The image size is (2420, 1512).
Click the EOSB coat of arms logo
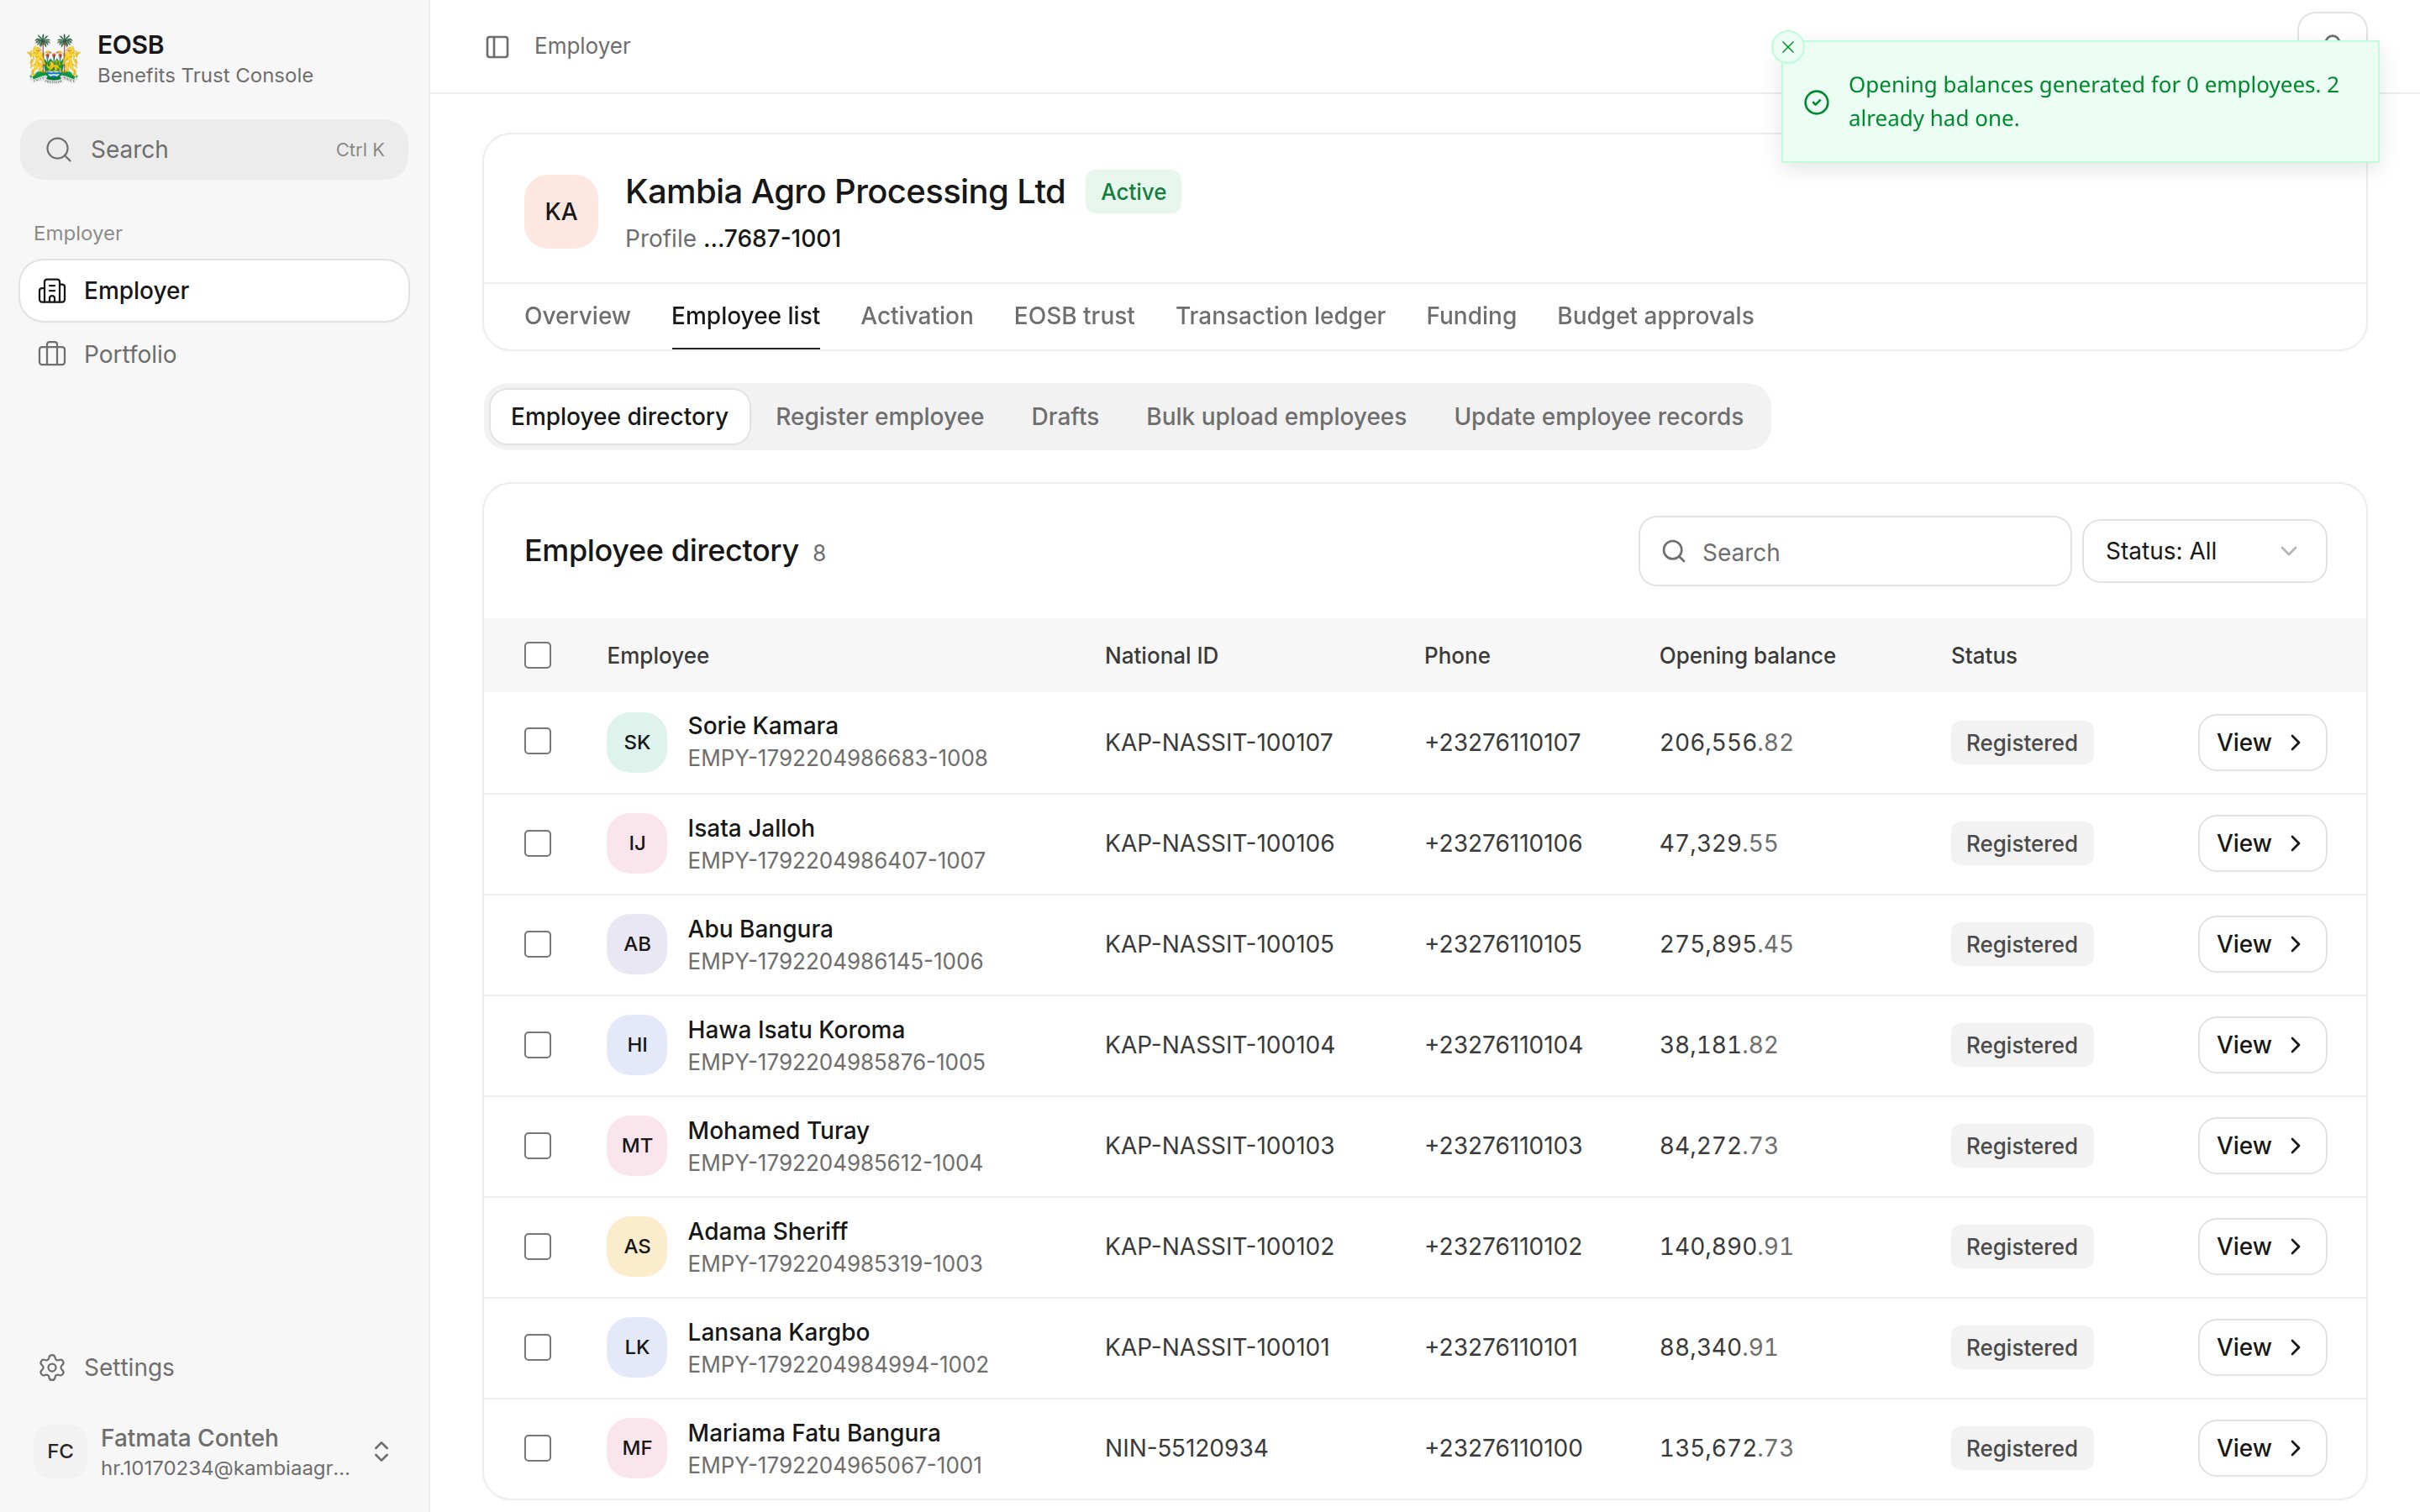pyautogui.click(x=53, y=59)
